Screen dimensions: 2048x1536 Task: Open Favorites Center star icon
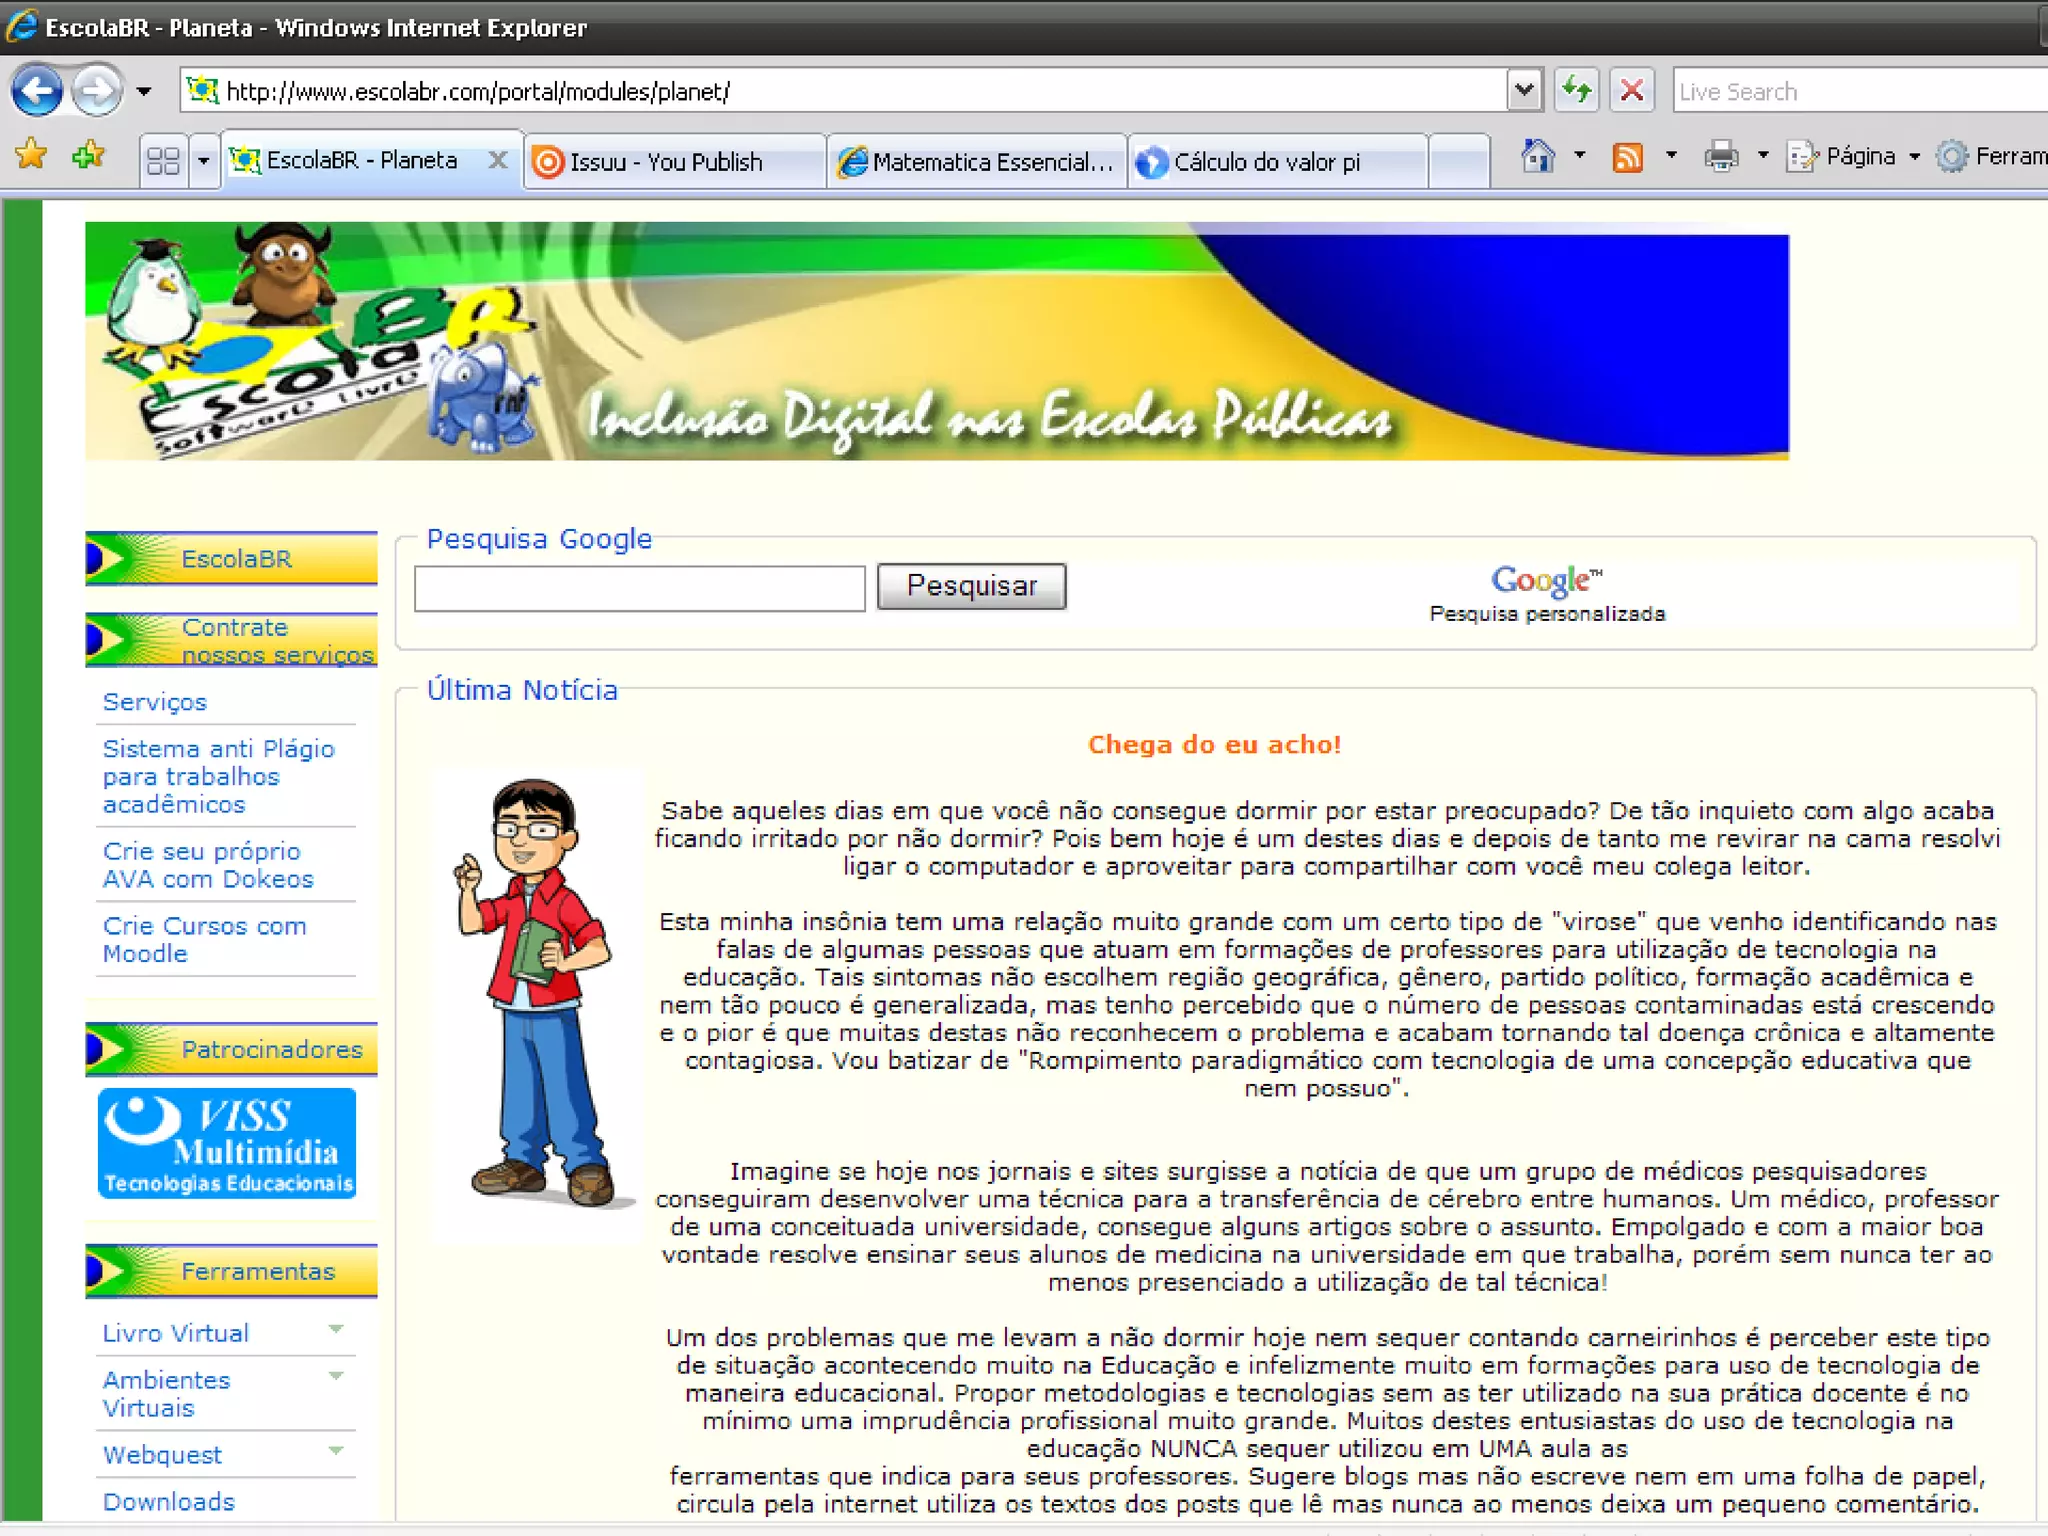tap(31, 155)
